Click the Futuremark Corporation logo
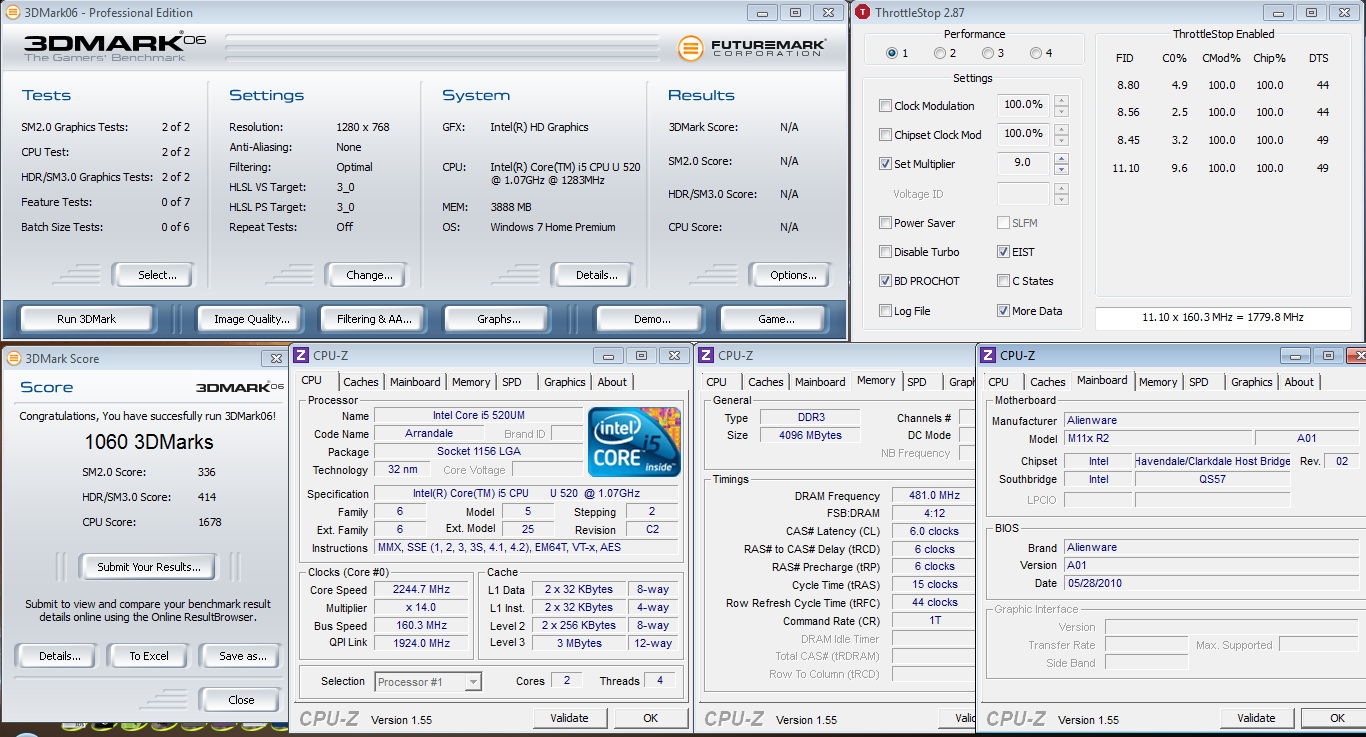This screenshot has width=1366, height=737. (x=752, y=48)
